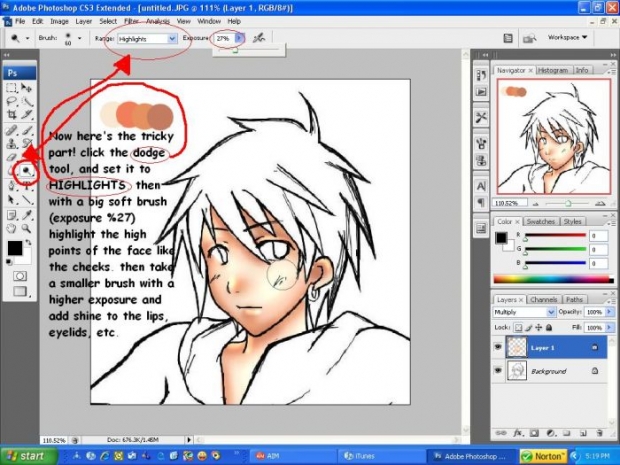Reset default foreground and background colors

tap(8, 262)
